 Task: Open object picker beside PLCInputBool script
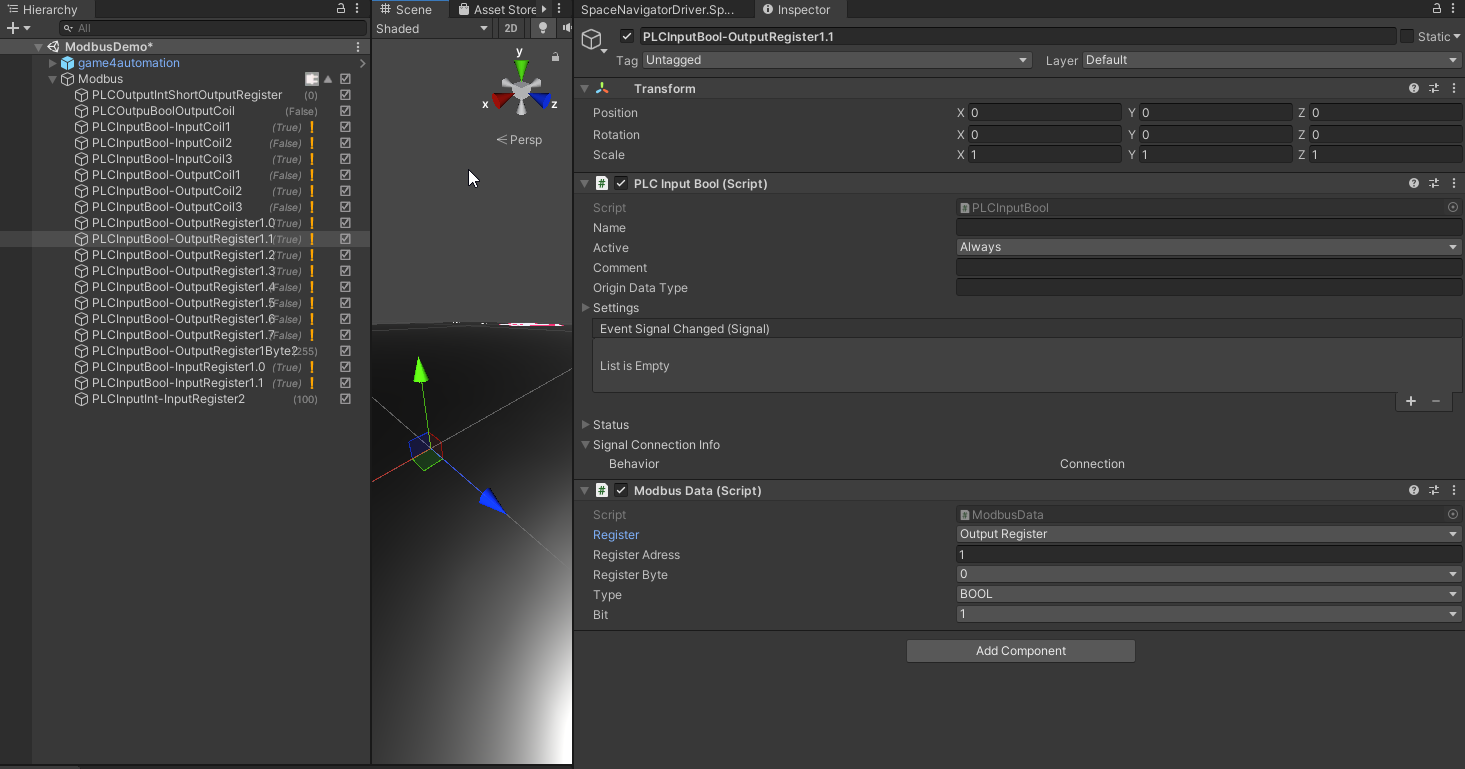pyautogui.click(x=1453, y=208)
